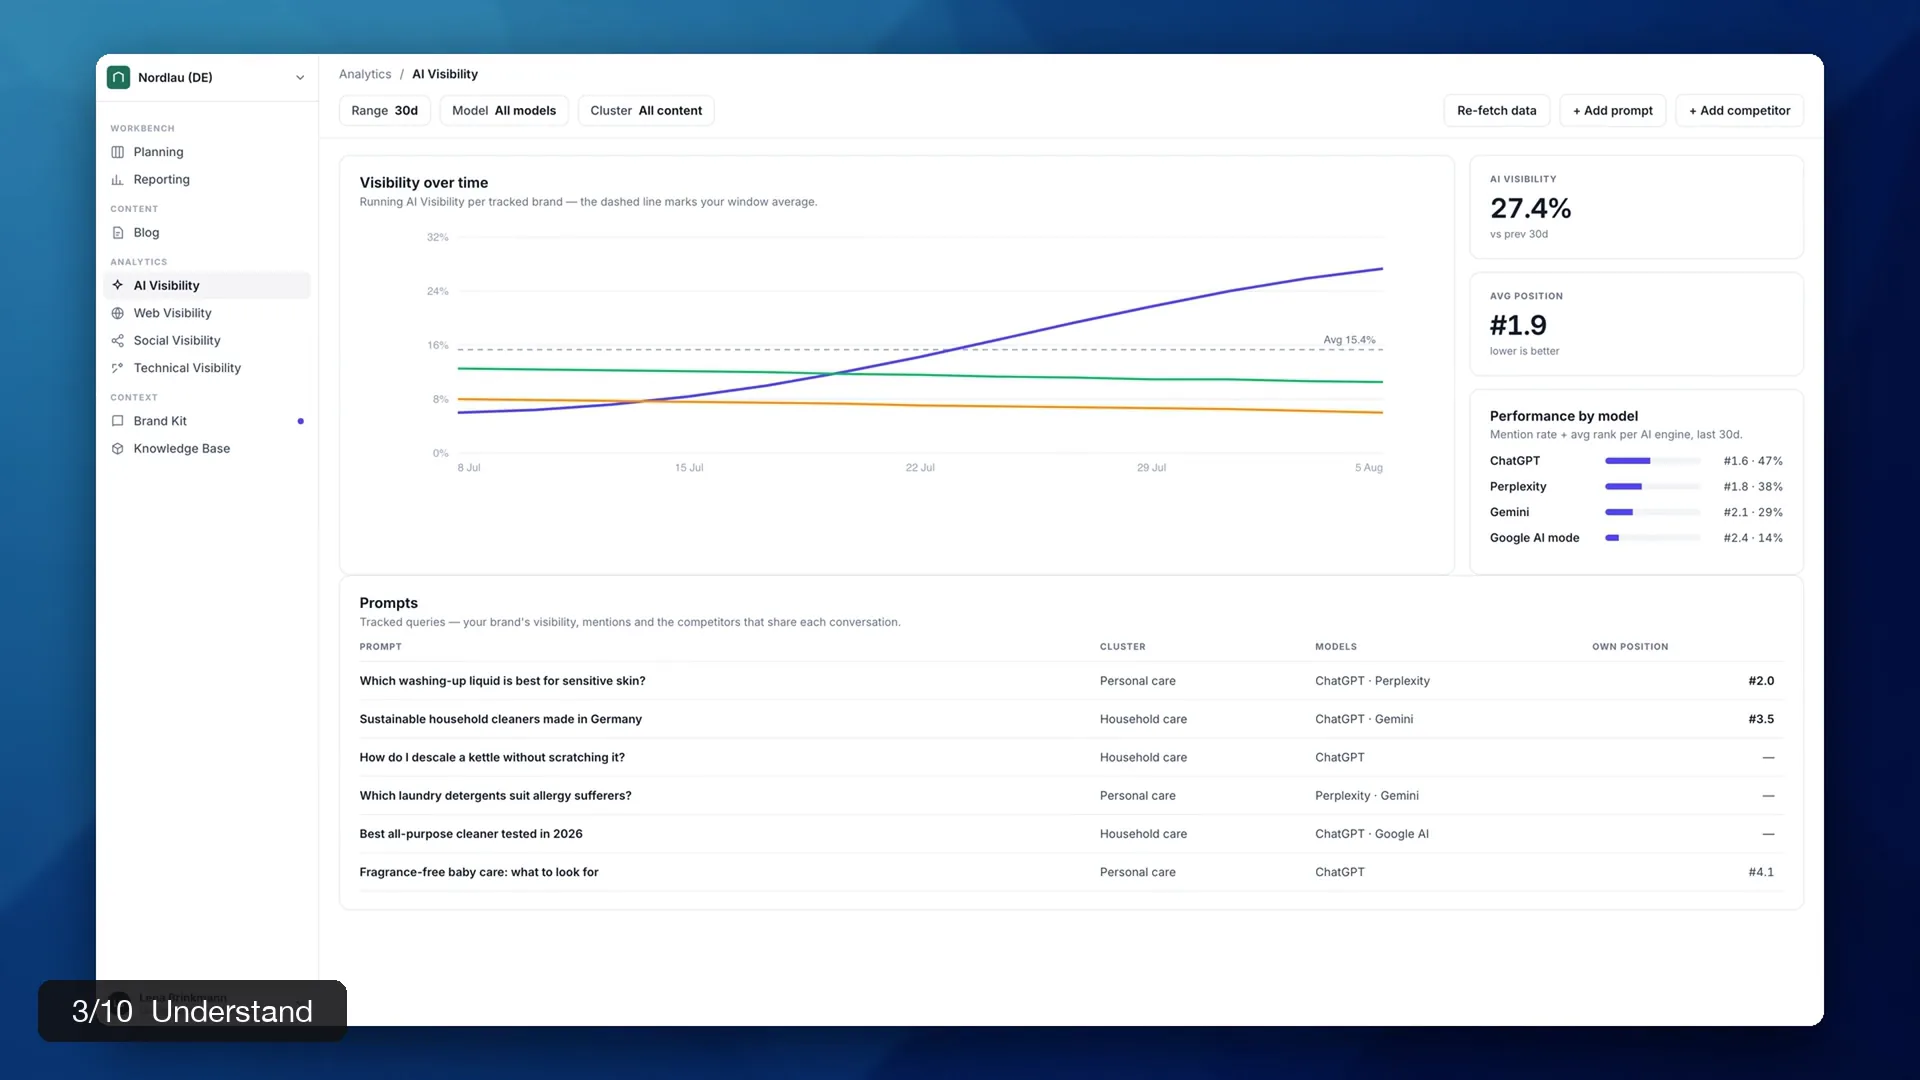This screenshot has width=1920, height=1080.
Task: Open the Range 30d filter
Action: click(385, 111)
